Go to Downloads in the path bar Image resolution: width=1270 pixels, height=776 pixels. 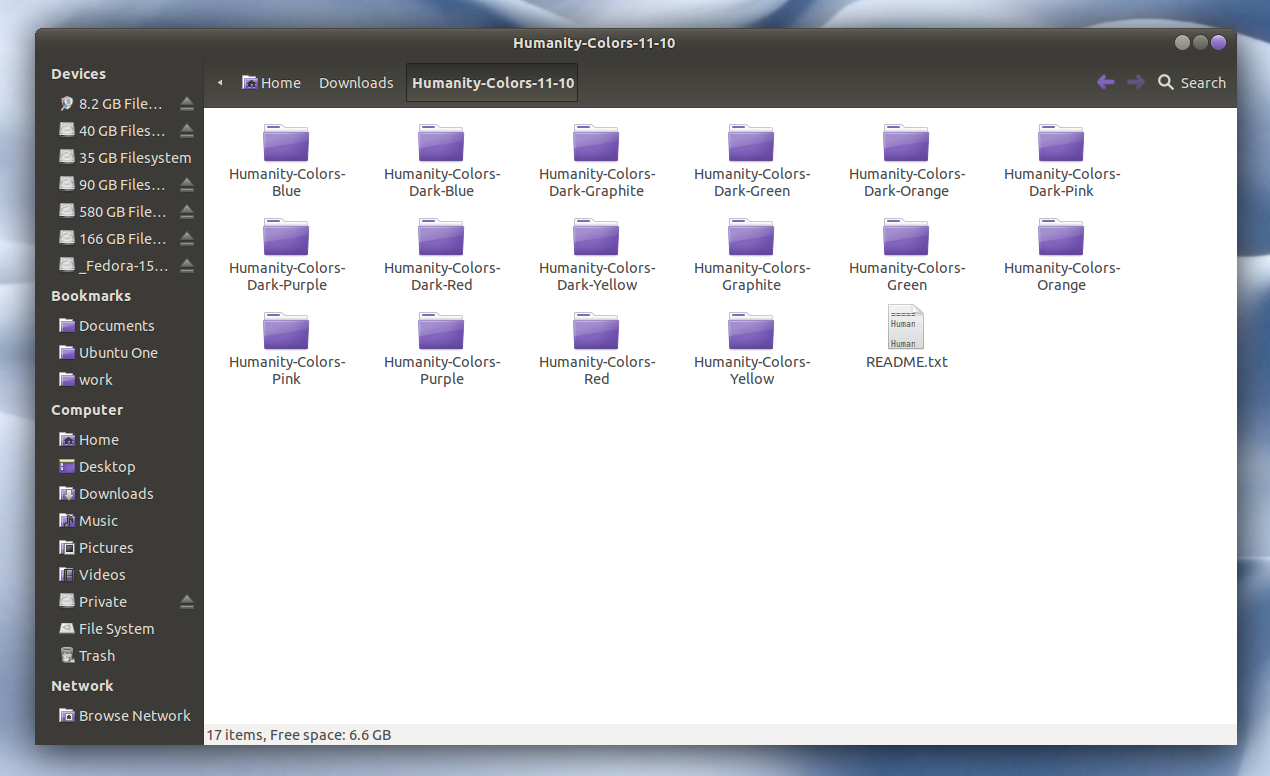coord(356,83)
